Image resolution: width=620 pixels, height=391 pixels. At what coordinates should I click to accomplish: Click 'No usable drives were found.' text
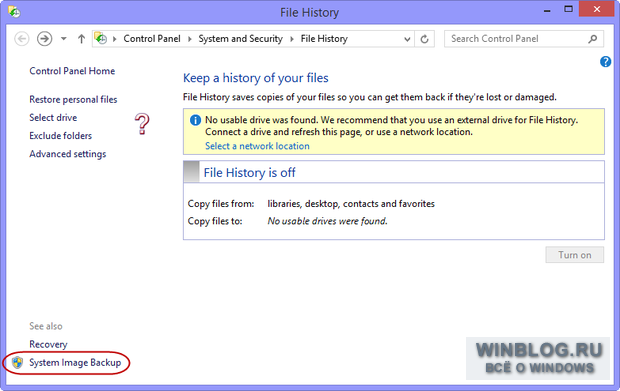coord(327,221)
